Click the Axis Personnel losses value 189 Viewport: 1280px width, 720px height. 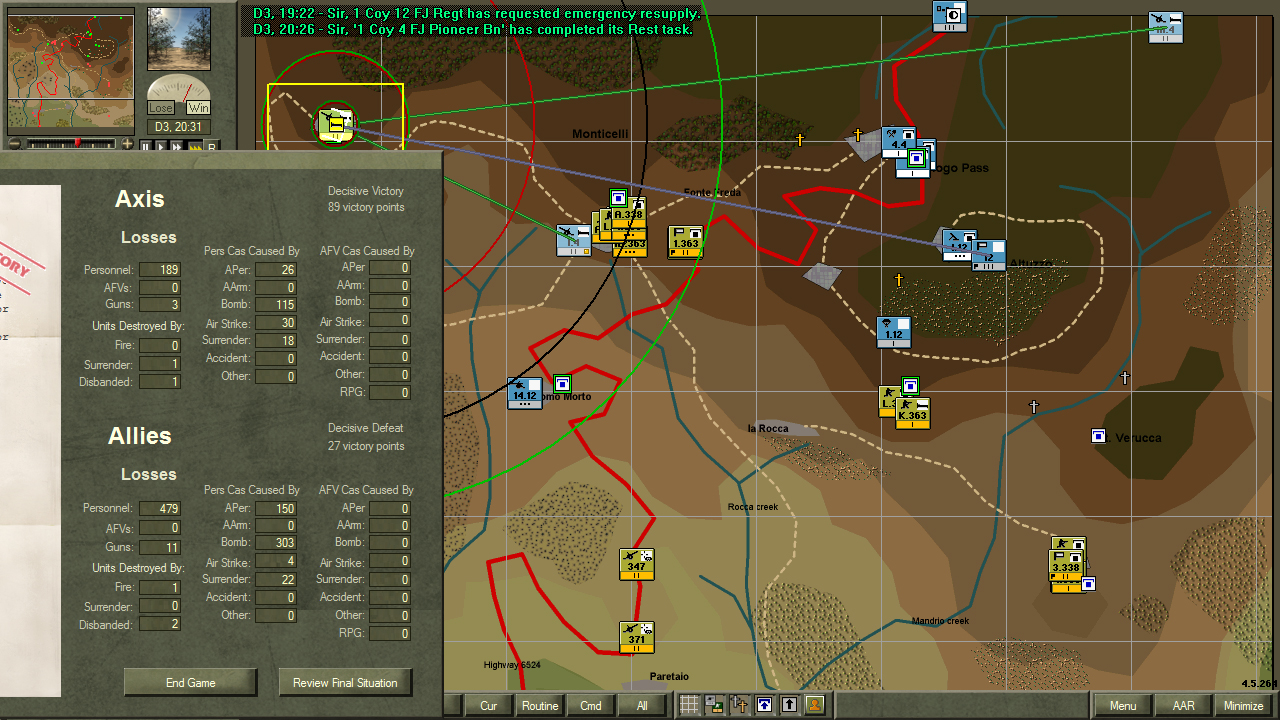[x=159, y=270]
